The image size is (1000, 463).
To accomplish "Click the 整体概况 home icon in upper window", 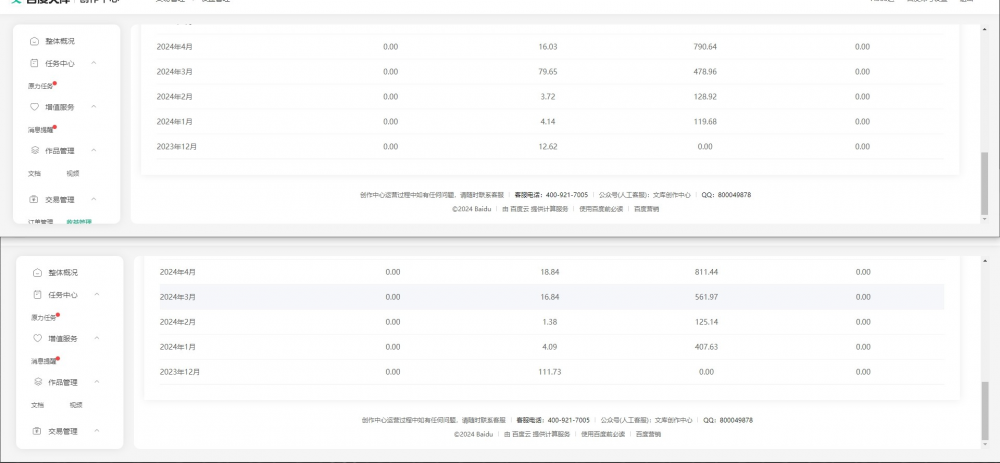I will [x=35, y=41].
